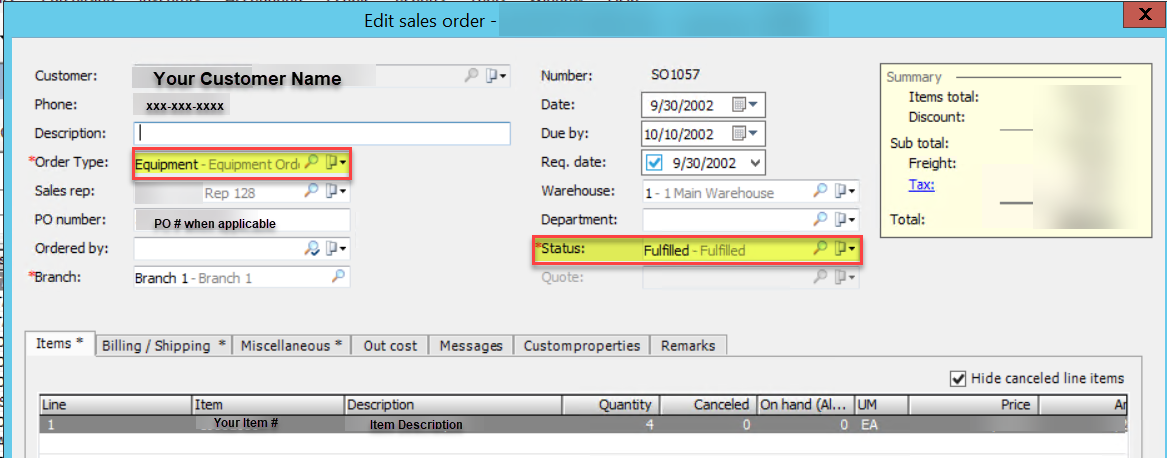Click the Quote field magnifier icon
The width and height of the screenshot is (1167, 458).
(820, 277)
